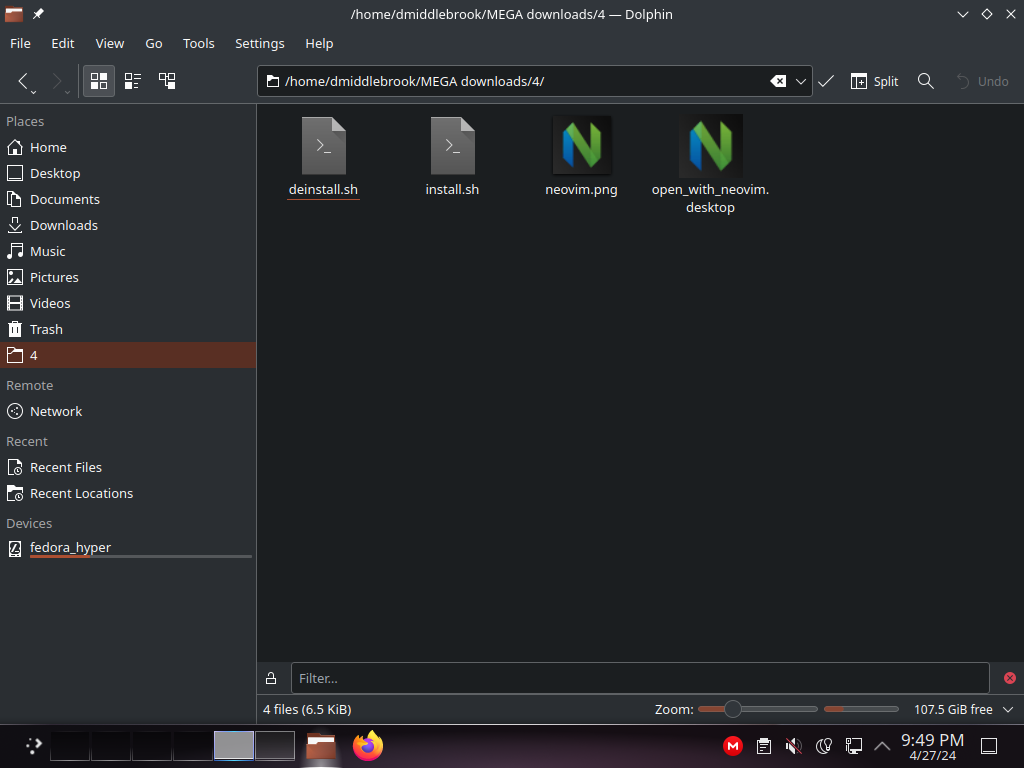The height and width of the screenshot is (768, 1024).
Task: Open Desktop in Places panel
Action: [x=128, y=174]
